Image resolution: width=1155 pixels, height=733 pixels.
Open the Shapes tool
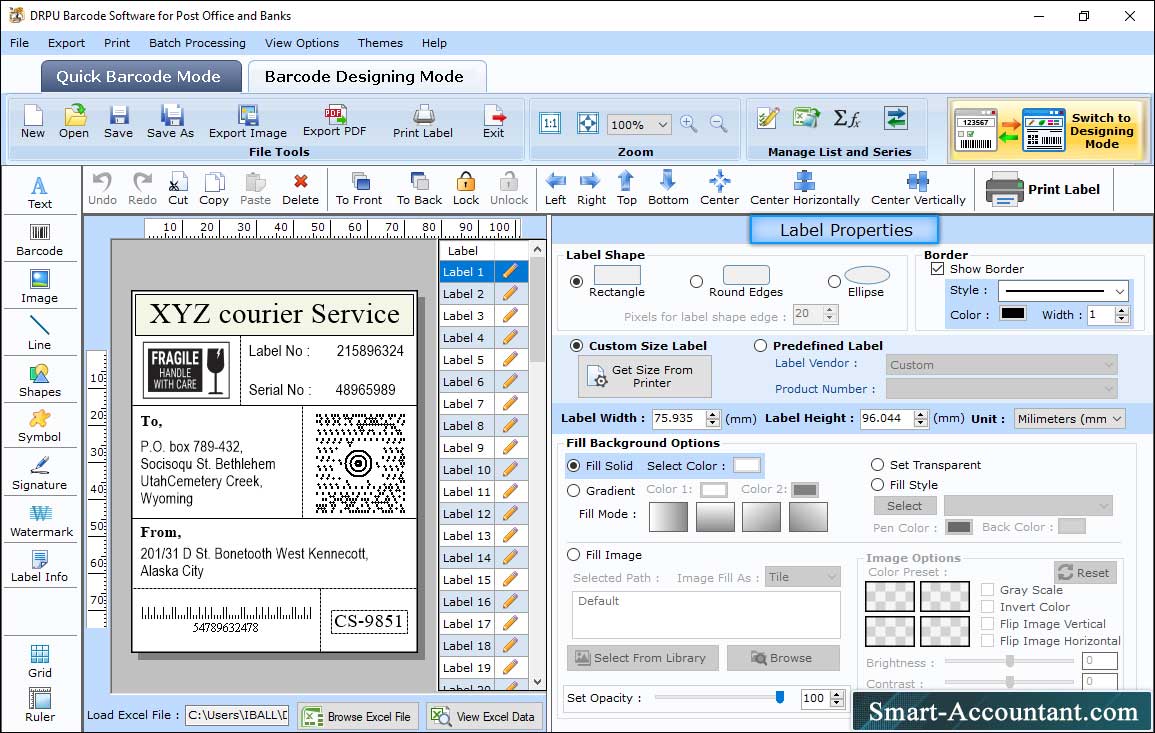[40, 380]
